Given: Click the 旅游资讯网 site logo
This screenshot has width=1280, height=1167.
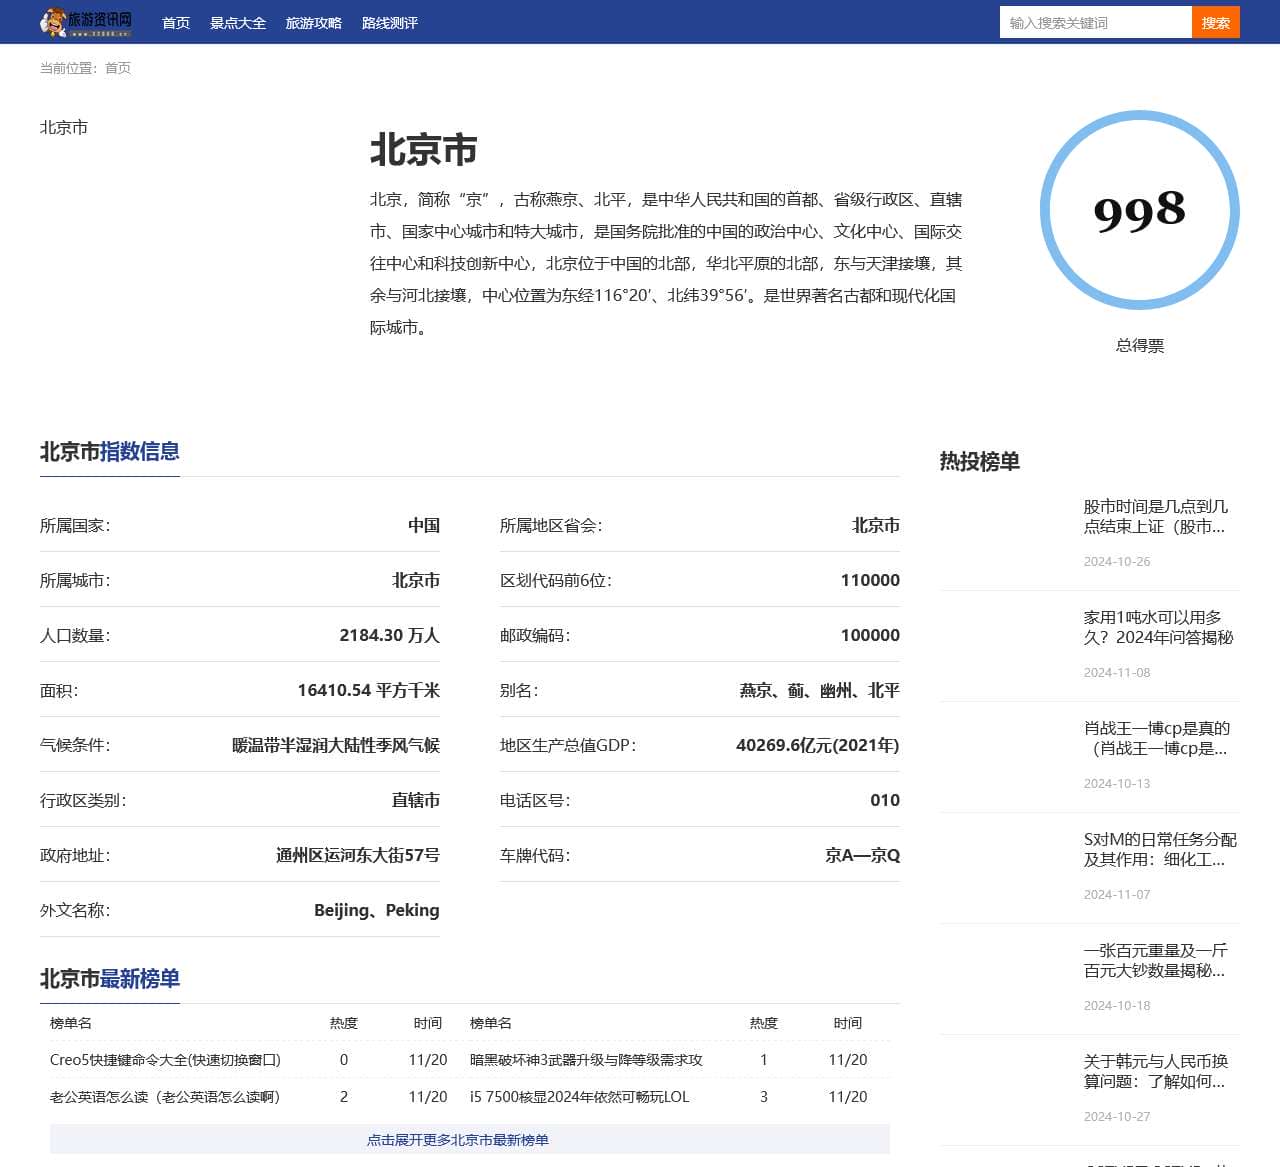Looking at the screenshot, I should (x=86, y=22).
